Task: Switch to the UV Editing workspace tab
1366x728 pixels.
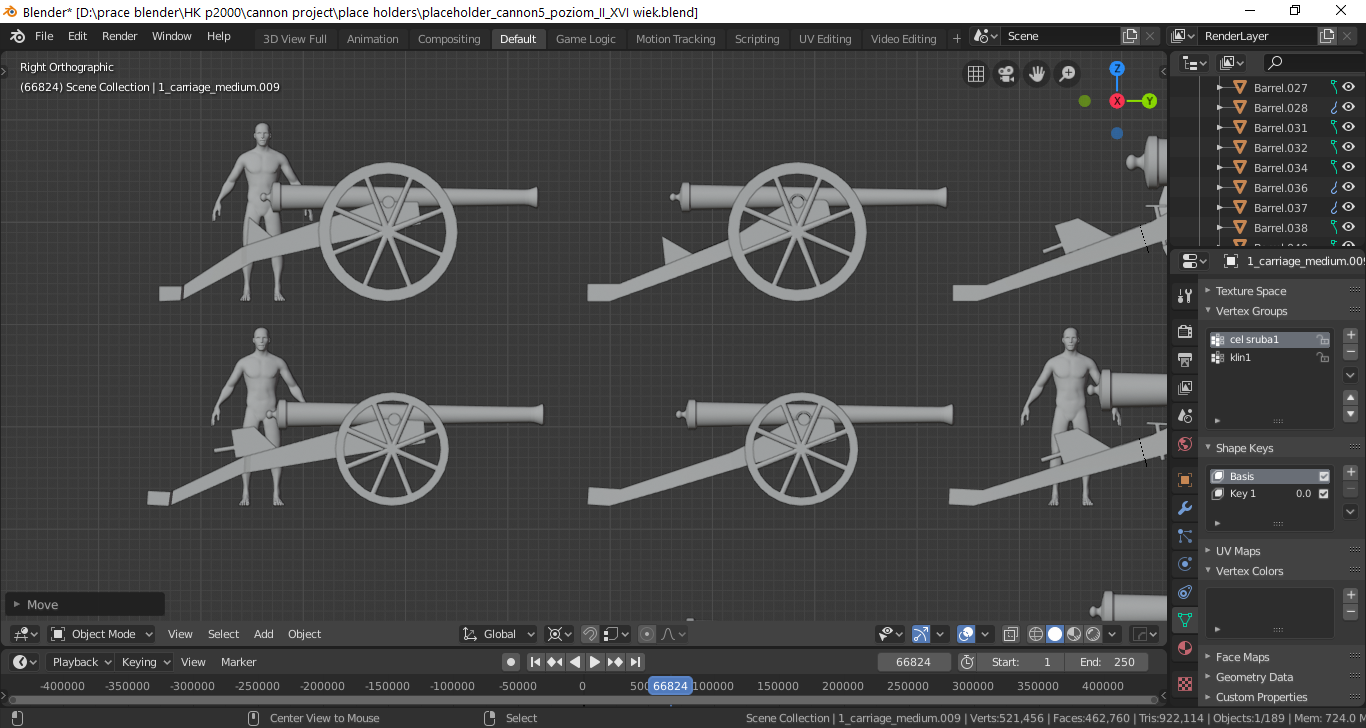Action: click(x=825, y=39)
